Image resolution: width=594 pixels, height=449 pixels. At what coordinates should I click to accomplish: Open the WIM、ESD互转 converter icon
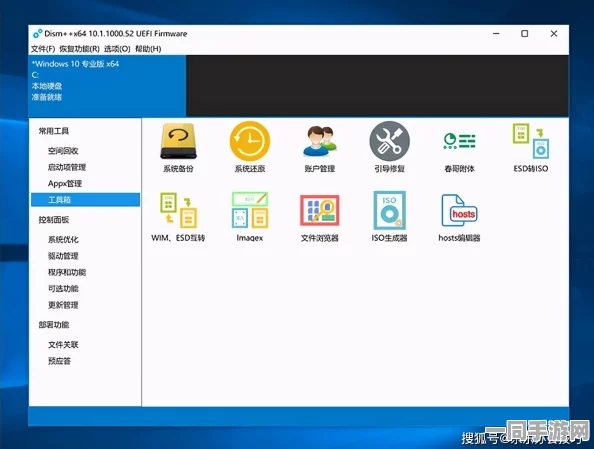click(x=178, y=210)
